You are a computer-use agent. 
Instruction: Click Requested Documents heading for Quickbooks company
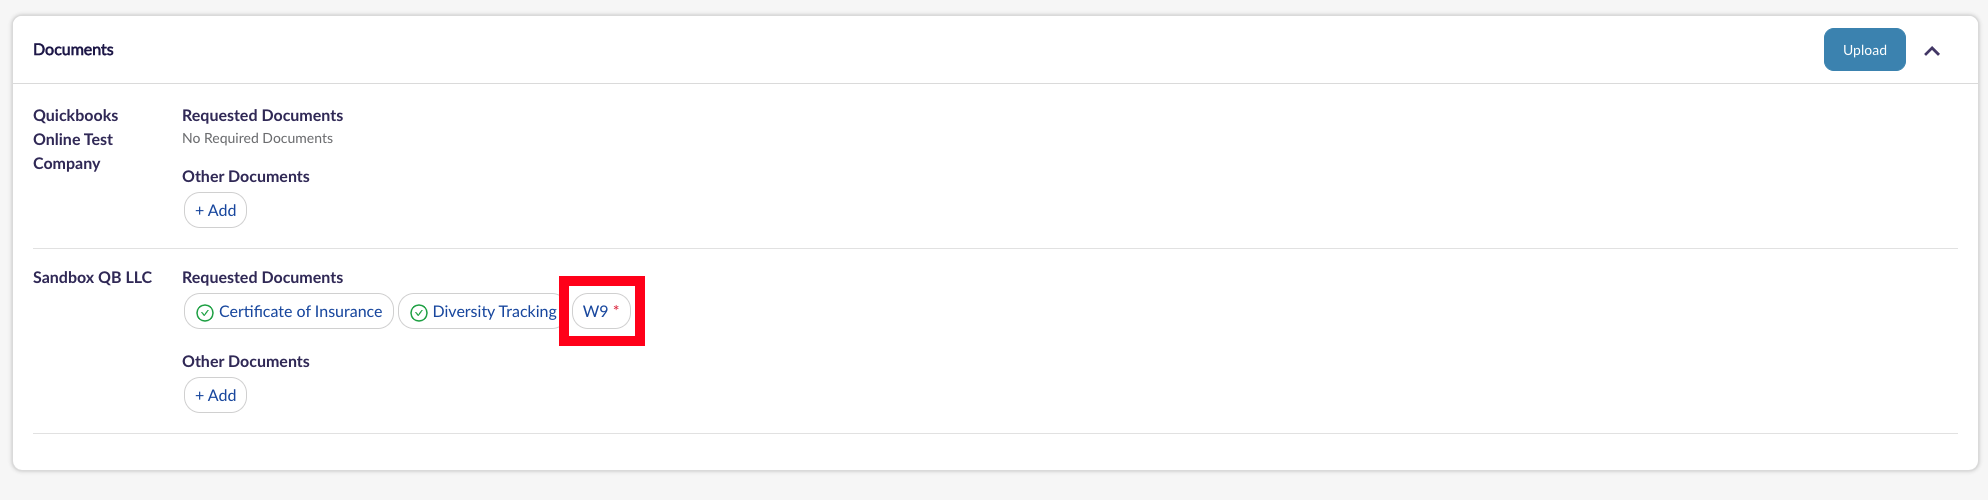coord(262,115)
